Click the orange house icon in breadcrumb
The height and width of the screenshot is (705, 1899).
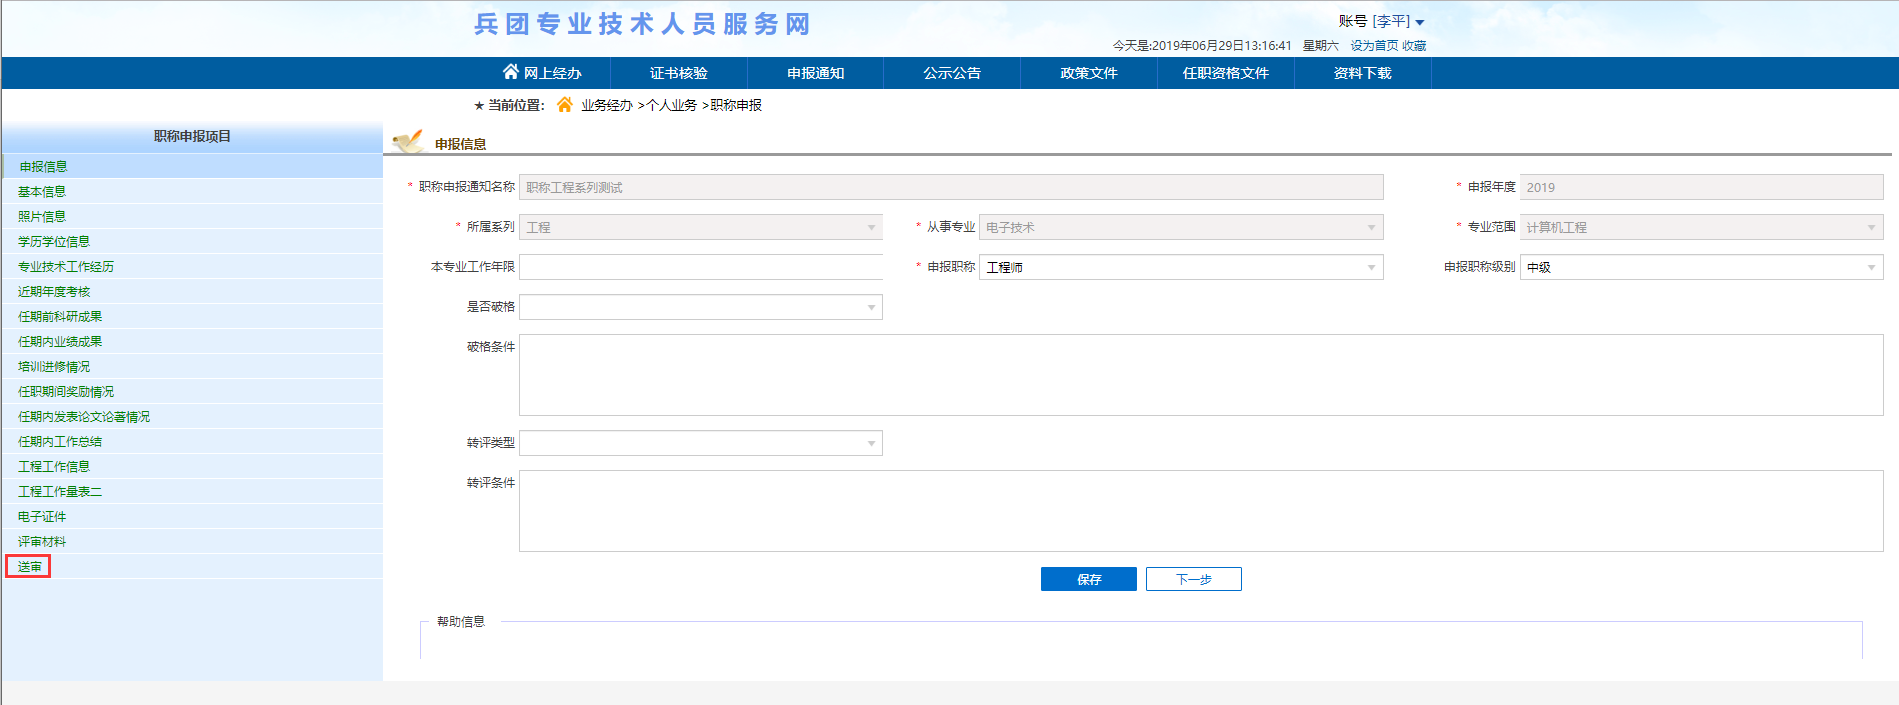click(565, 105)
